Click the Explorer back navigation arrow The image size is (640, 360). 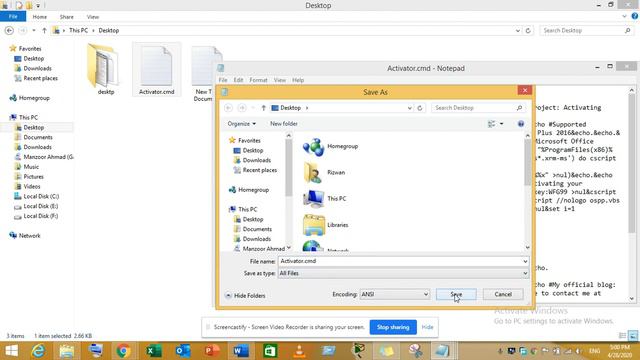(x=9, y=31)
